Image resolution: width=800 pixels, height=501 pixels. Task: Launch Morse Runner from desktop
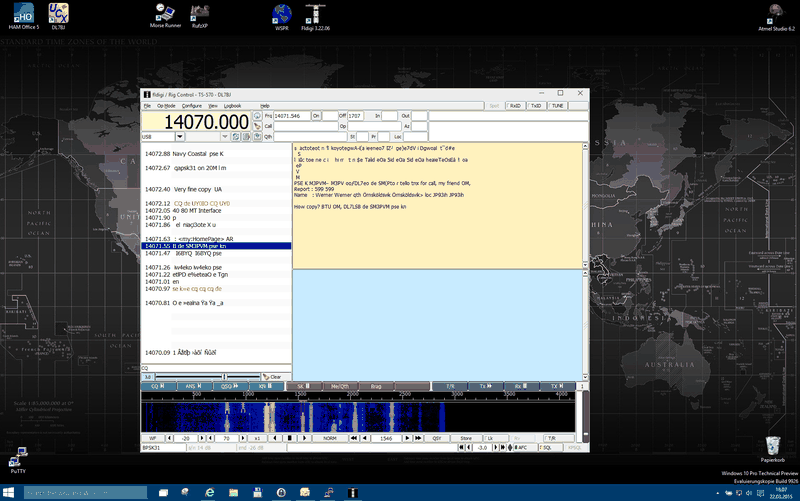(x=165, y=15)
